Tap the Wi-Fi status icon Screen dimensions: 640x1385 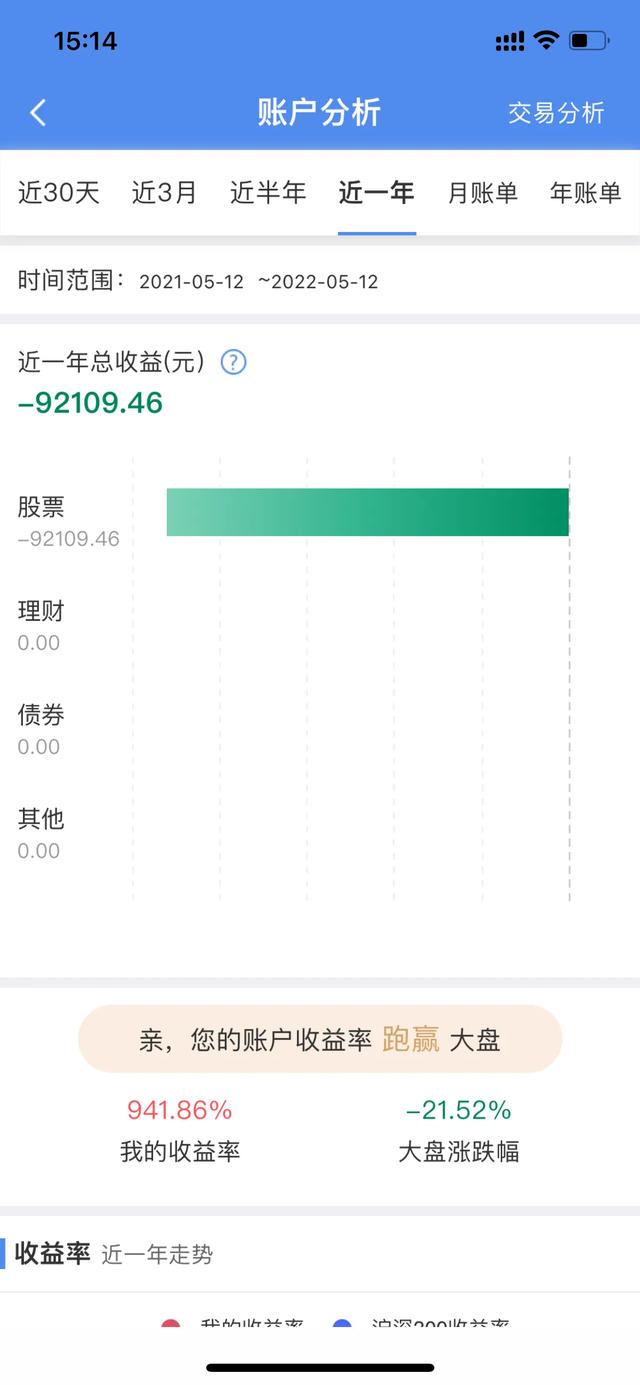(x=545, y=40)
